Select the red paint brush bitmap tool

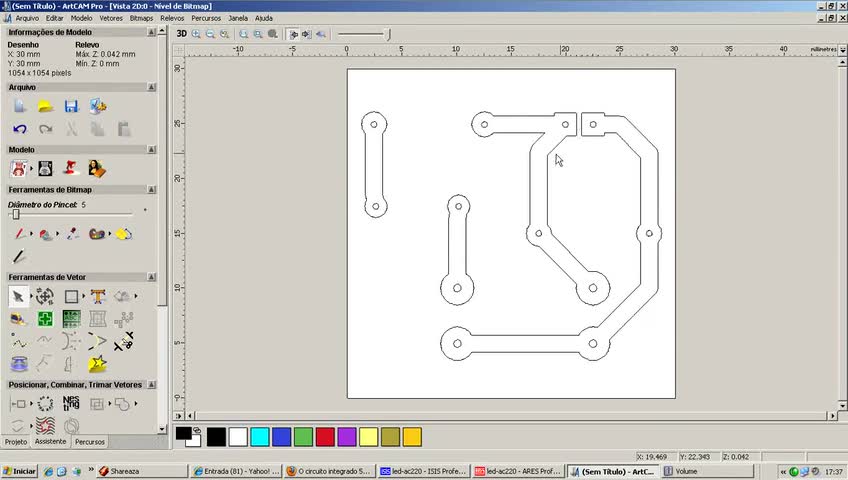point(19,234)
